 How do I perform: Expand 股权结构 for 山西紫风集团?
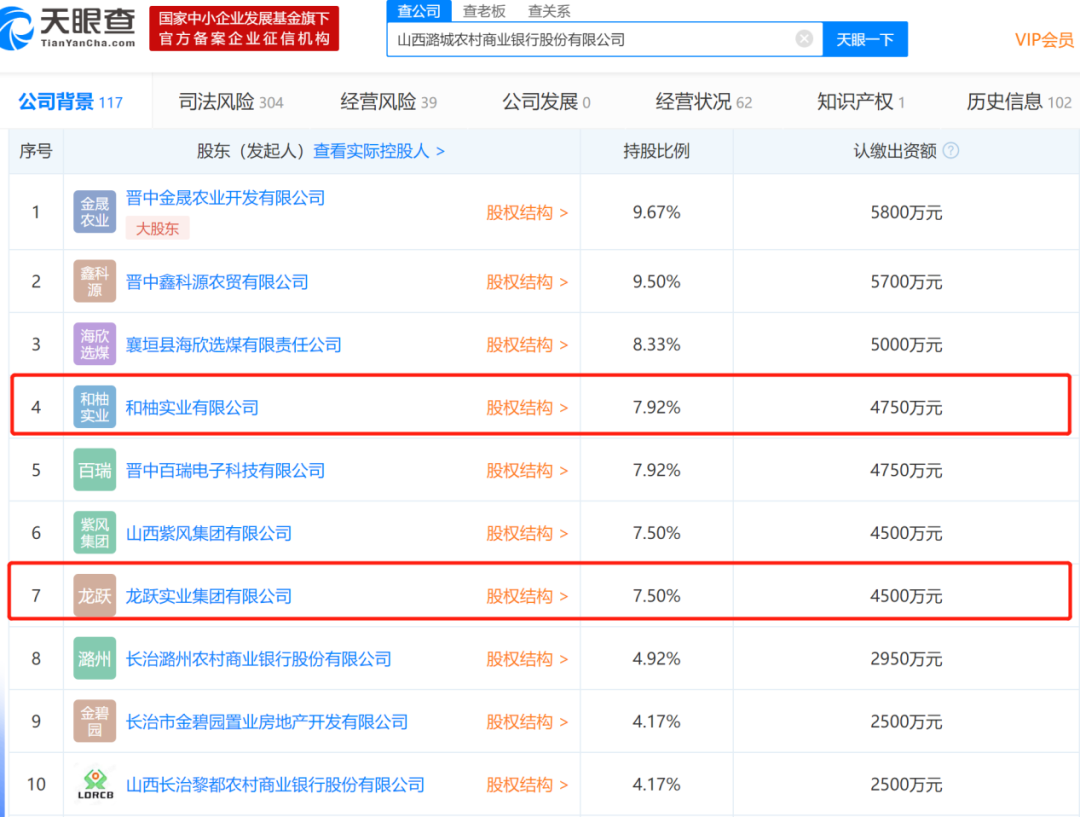click(528, 533)
